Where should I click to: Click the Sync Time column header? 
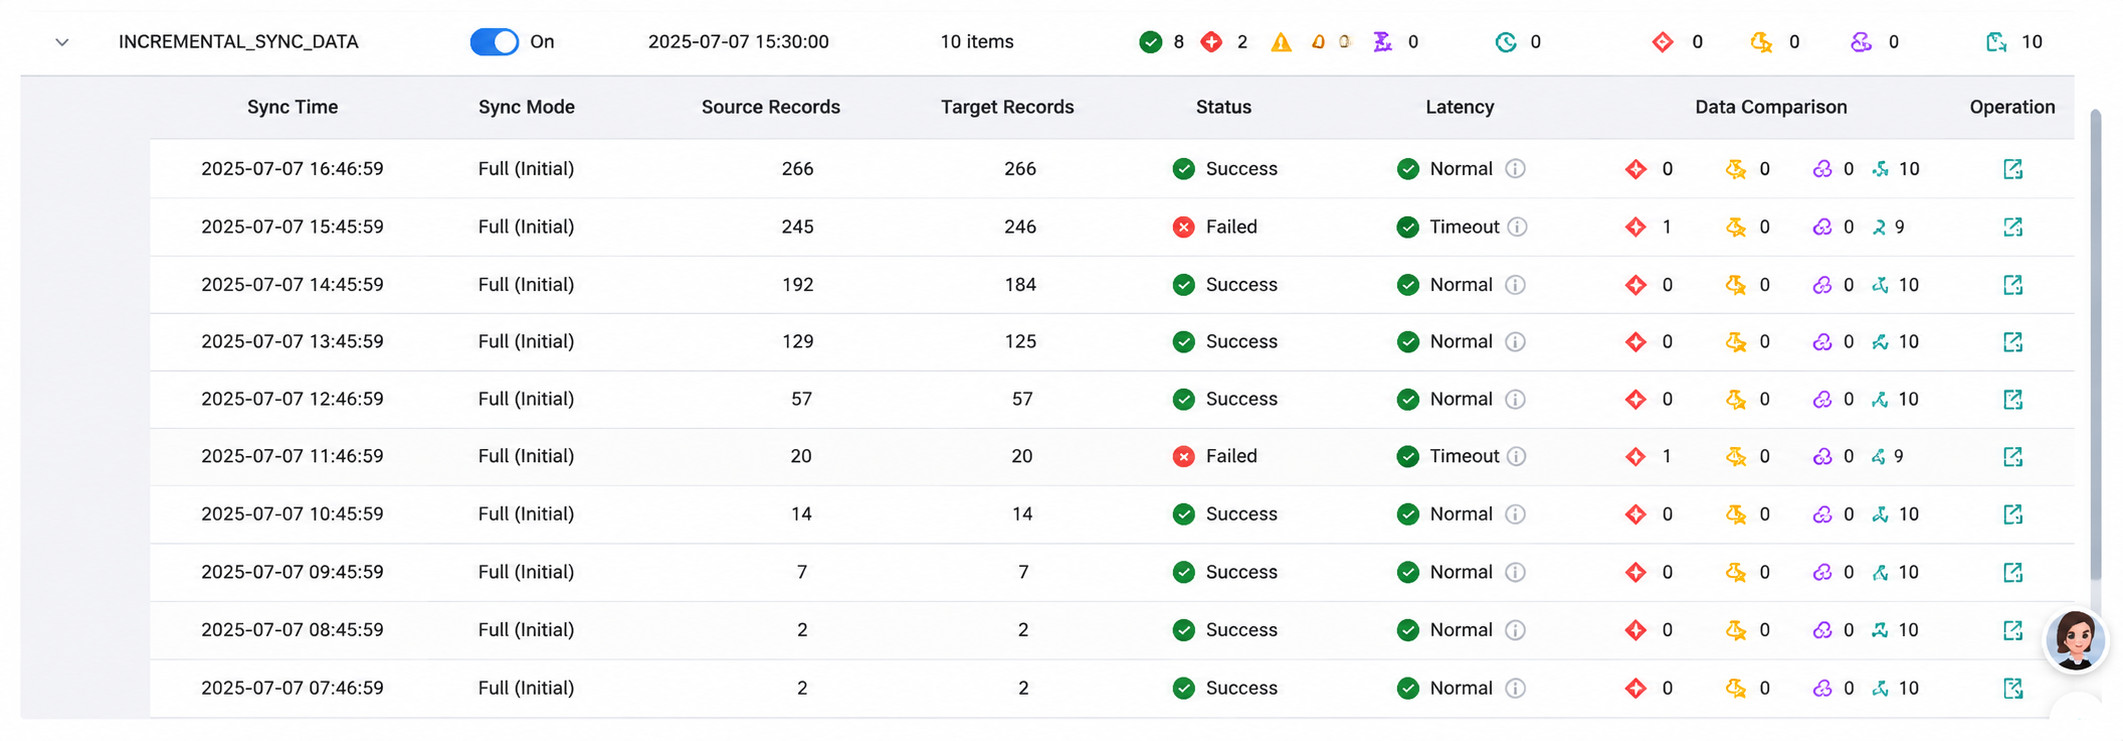coord(292,107)
